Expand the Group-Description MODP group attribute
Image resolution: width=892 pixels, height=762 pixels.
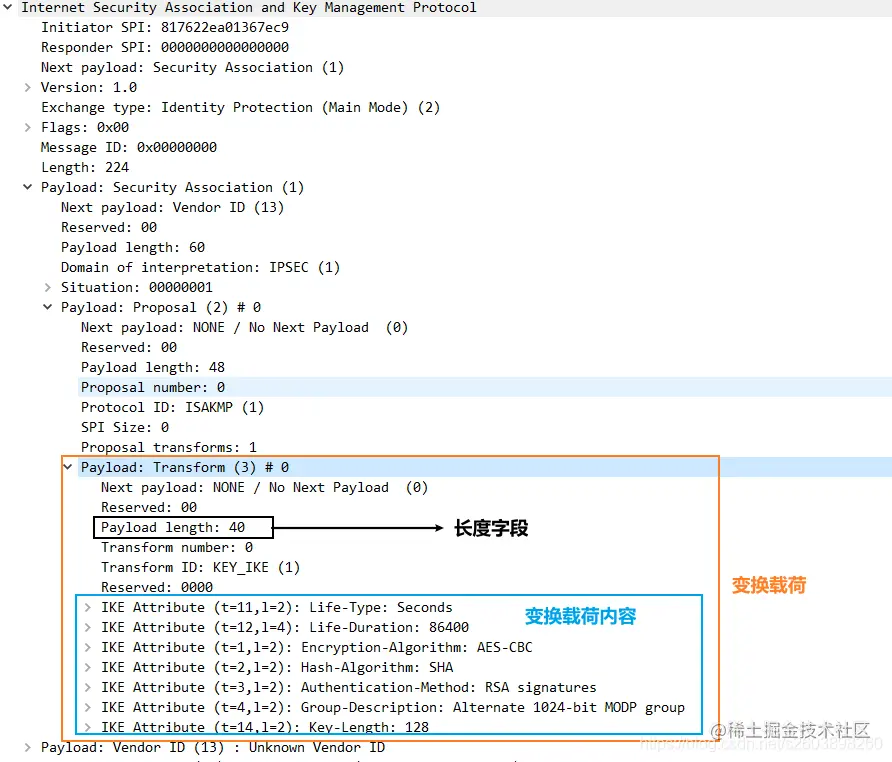pos(88,707)
